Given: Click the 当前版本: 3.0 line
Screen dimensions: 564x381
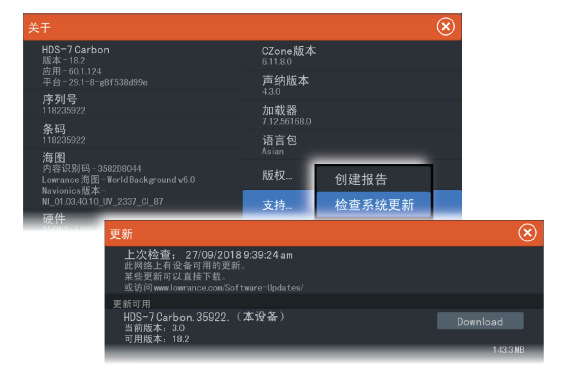Looking at the screenshot, I should click(155, 328).
